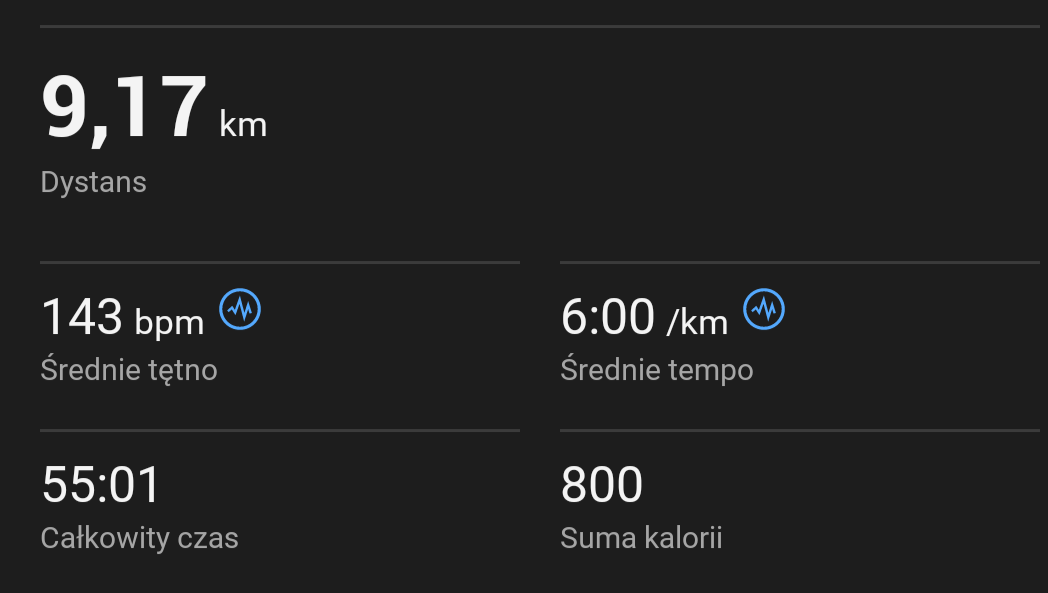Tap the average pace chart icon

tap(764, 309)
